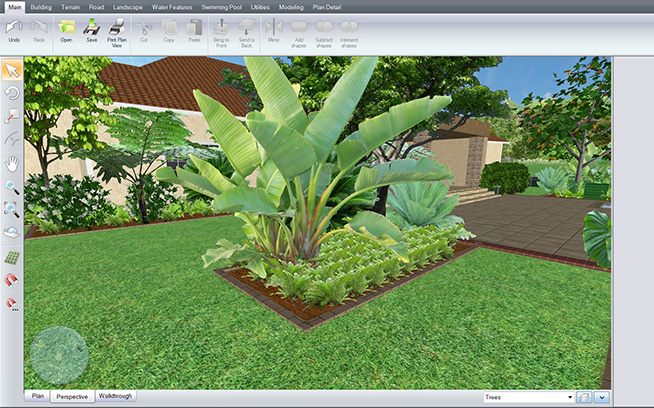Screen dimensions: 654x408
Task: Click the circular navigation compass control
Action: click(59, 355)
